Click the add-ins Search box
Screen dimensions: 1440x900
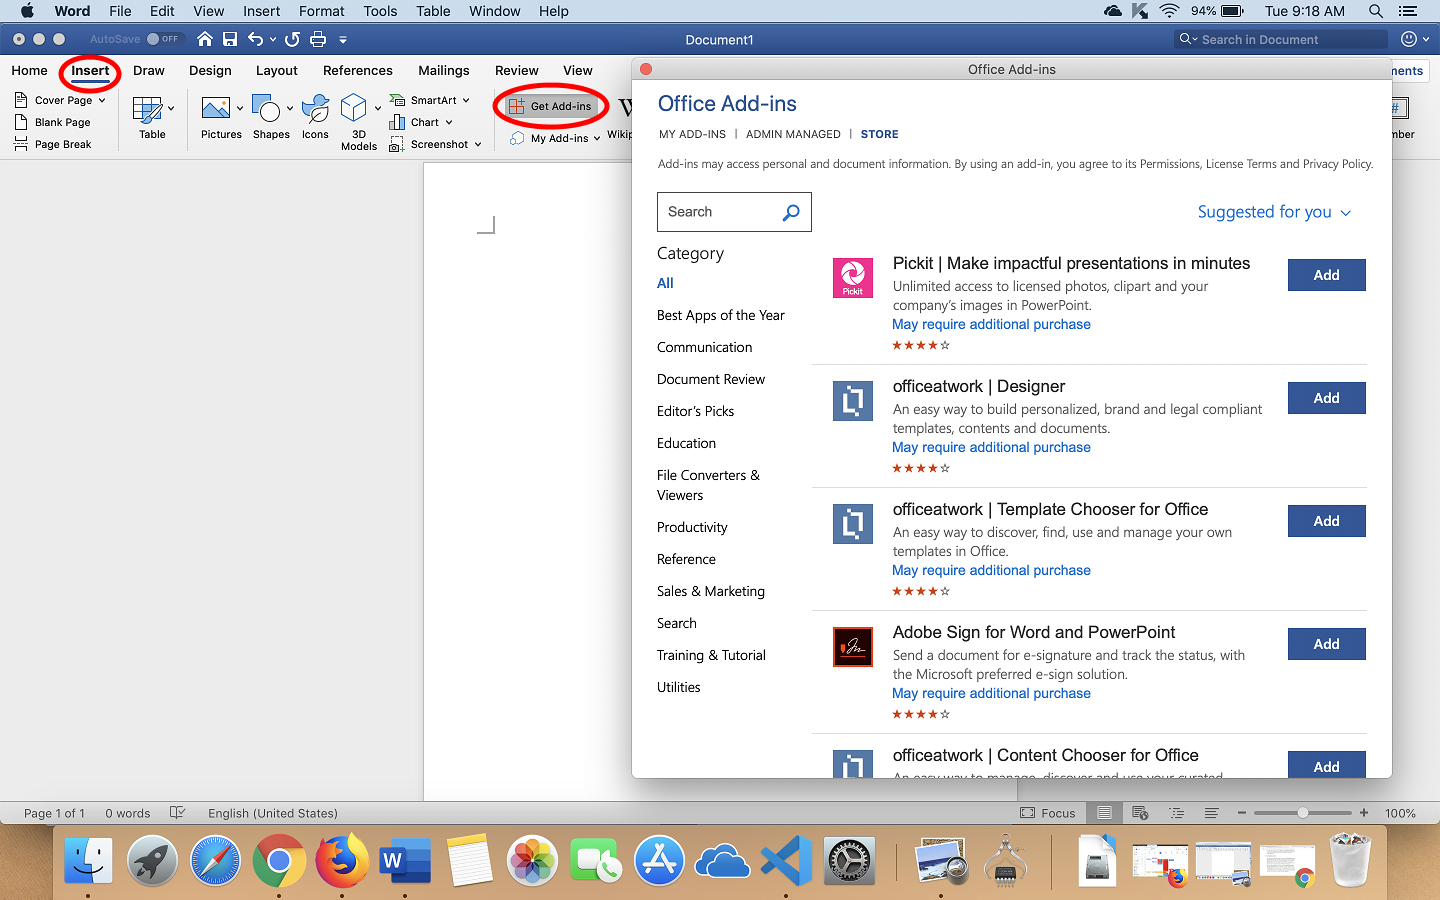click(734, 212)
